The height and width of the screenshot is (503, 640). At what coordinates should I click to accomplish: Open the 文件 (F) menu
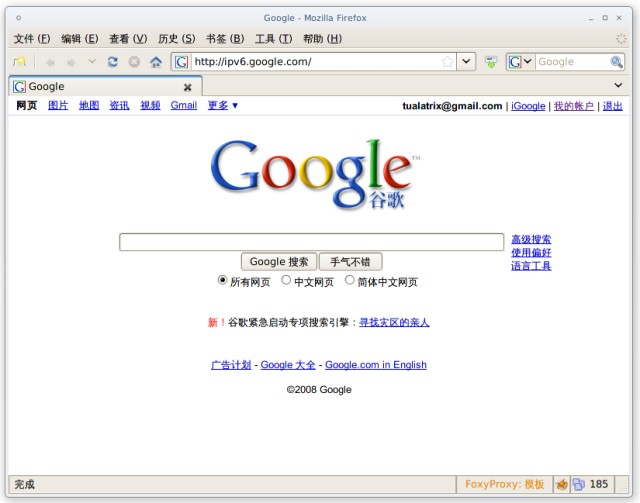32,39
